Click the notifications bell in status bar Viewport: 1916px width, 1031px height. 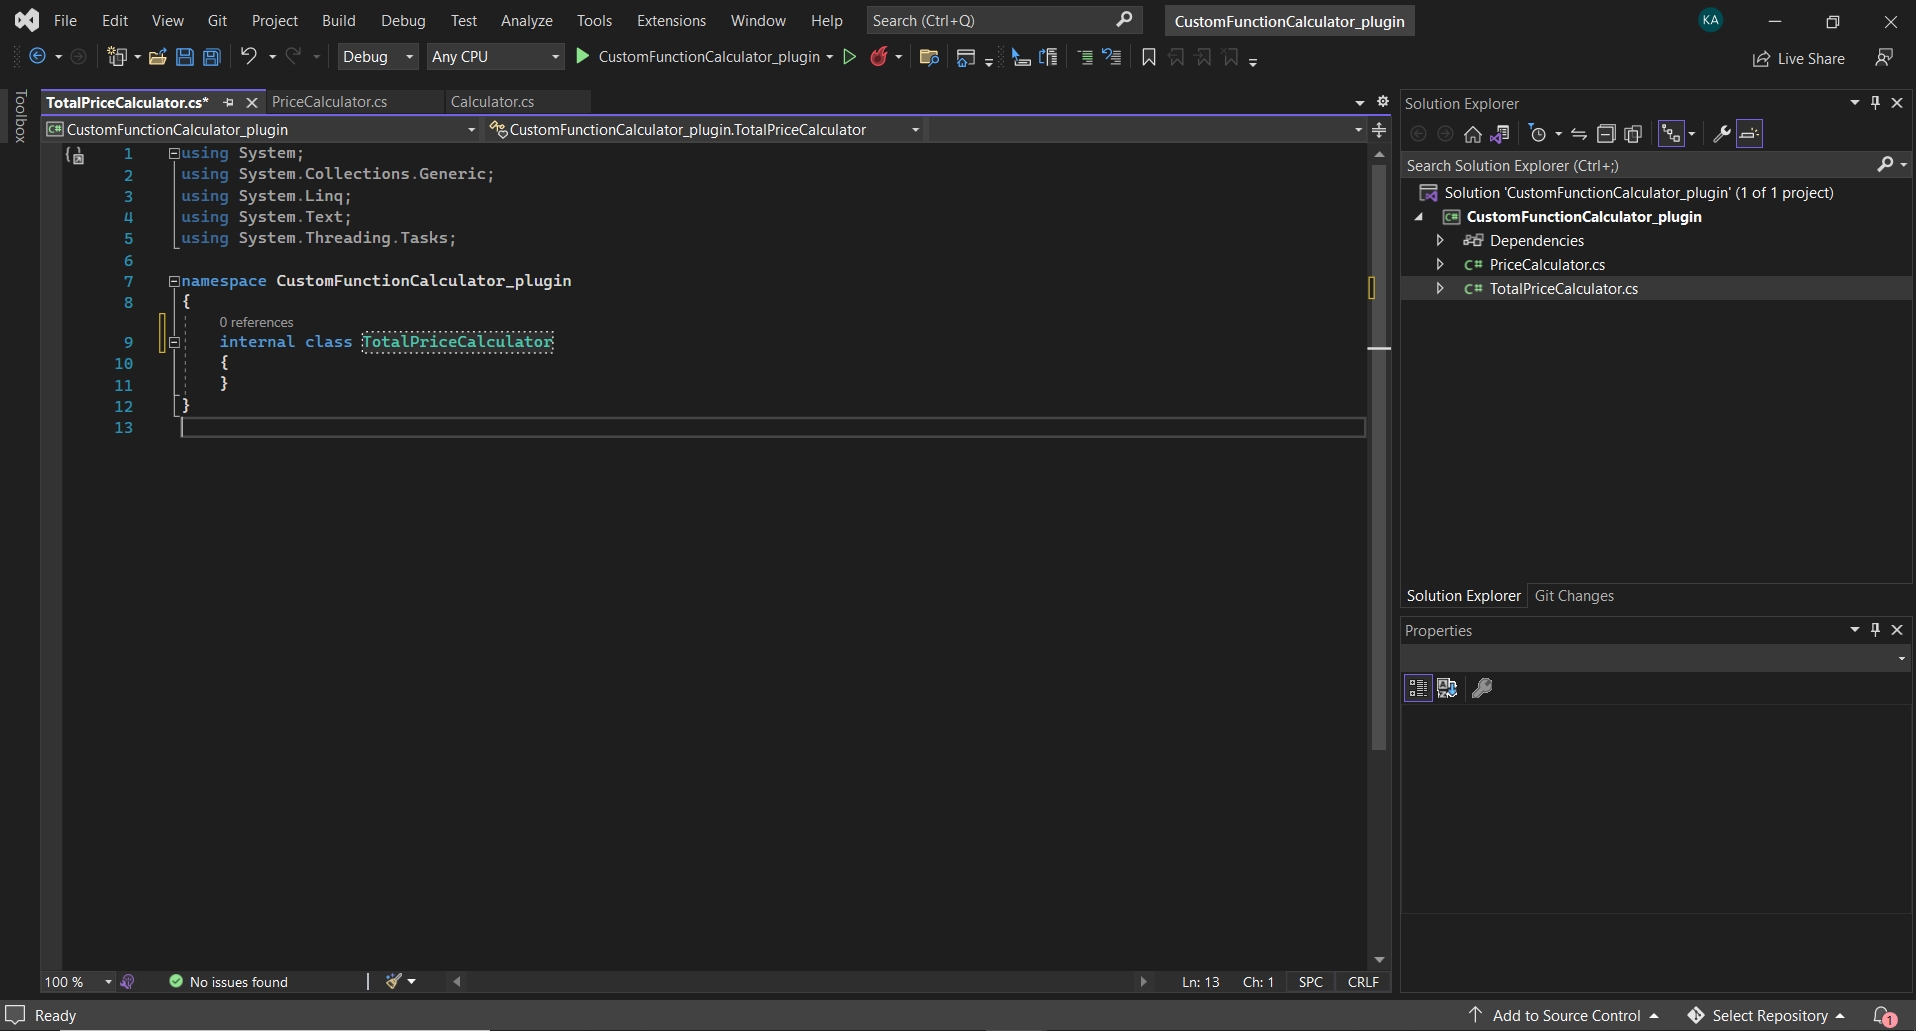[x=1883, y=1016]
